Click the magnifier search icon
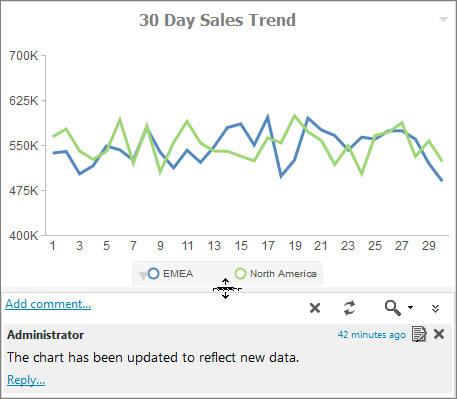The height and width of the screenshot is (399, 457). tap(392, 308)
